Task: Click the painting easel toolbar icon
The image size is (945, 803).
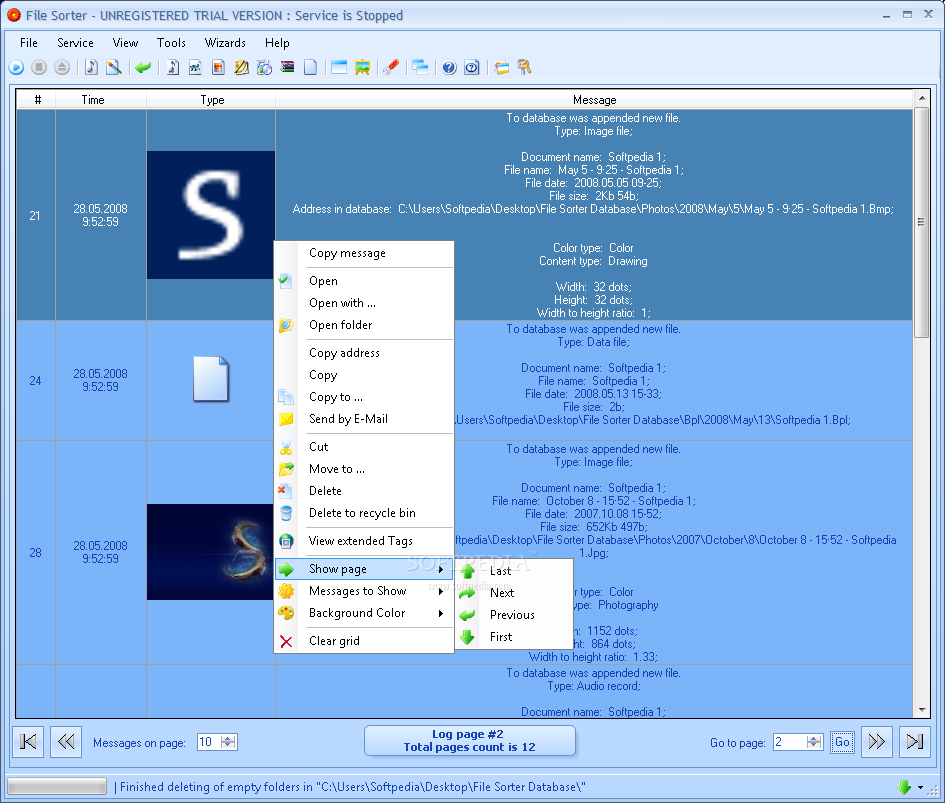Action: (362, 68)
